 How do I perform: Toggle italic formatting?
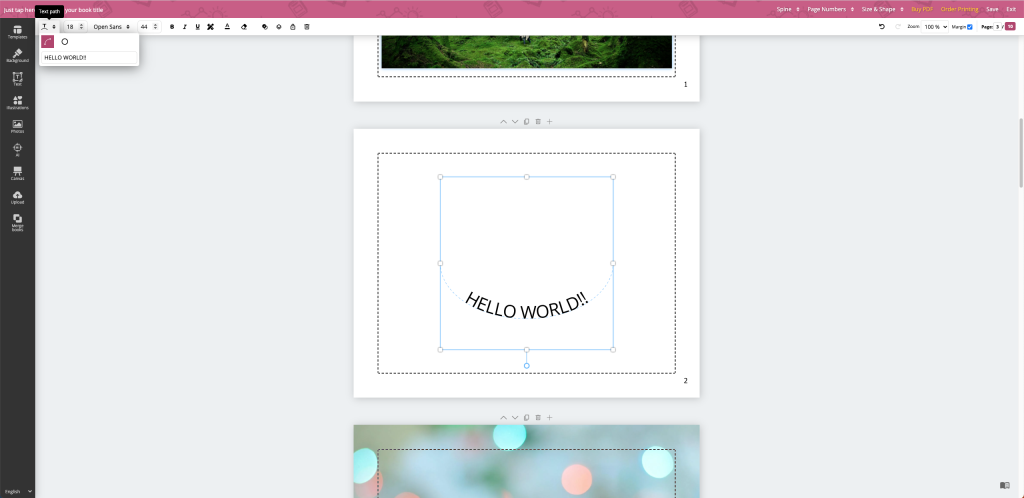[x=185, y=27]
